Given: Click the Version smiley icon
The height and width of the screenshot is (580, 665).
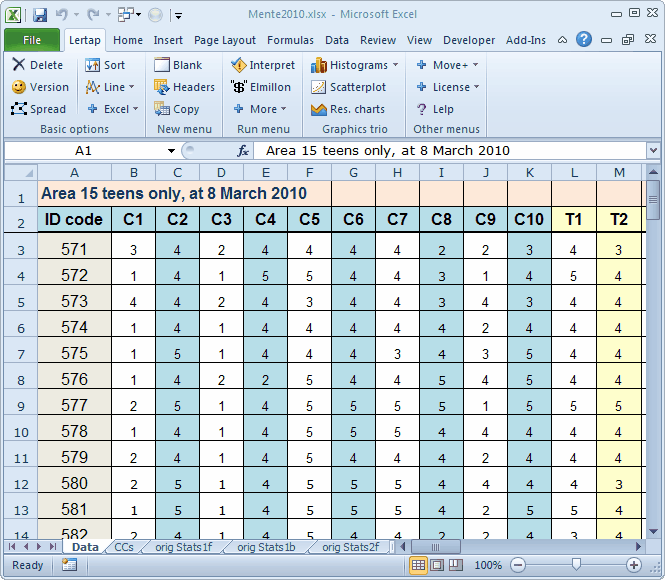Looking at the screenshot, I should 18,87.
